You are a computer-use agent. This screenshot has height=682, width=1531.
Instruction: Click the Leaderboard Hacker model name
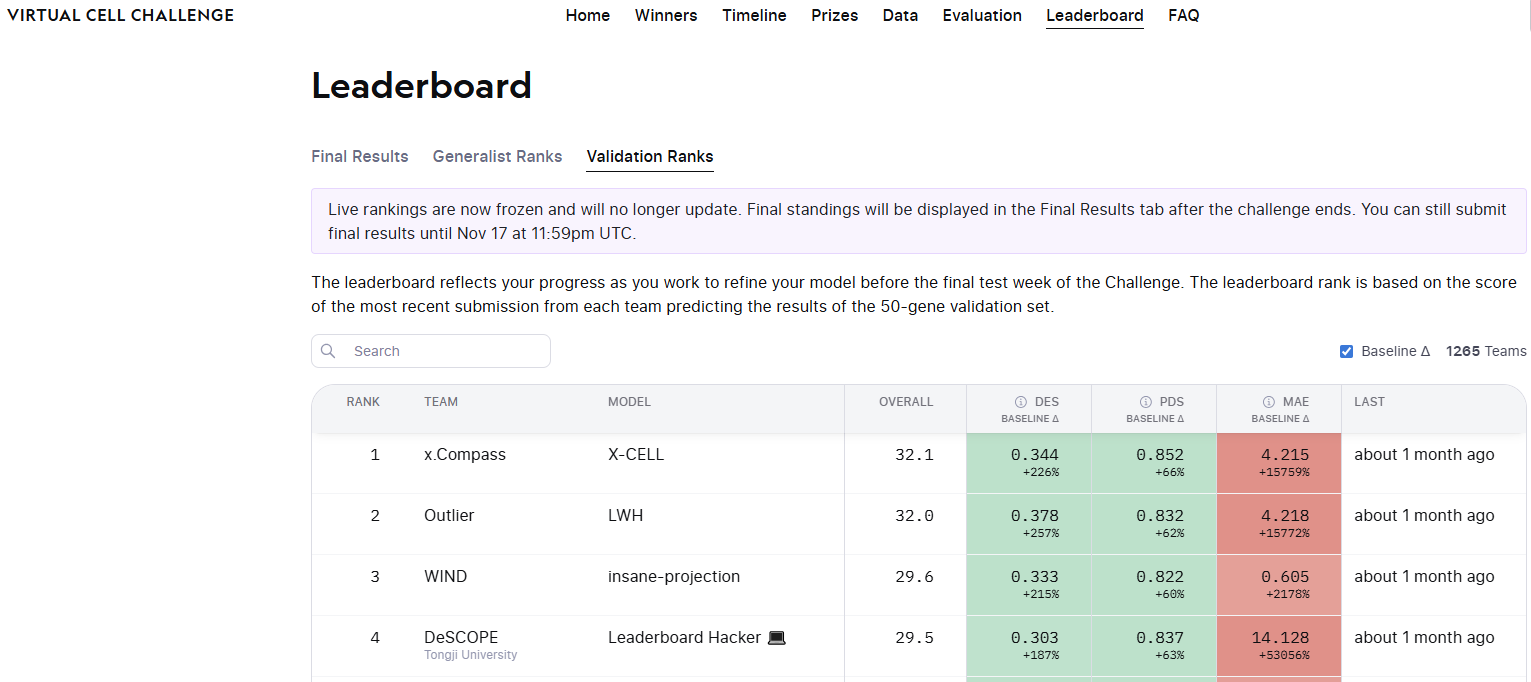(684, 638)
